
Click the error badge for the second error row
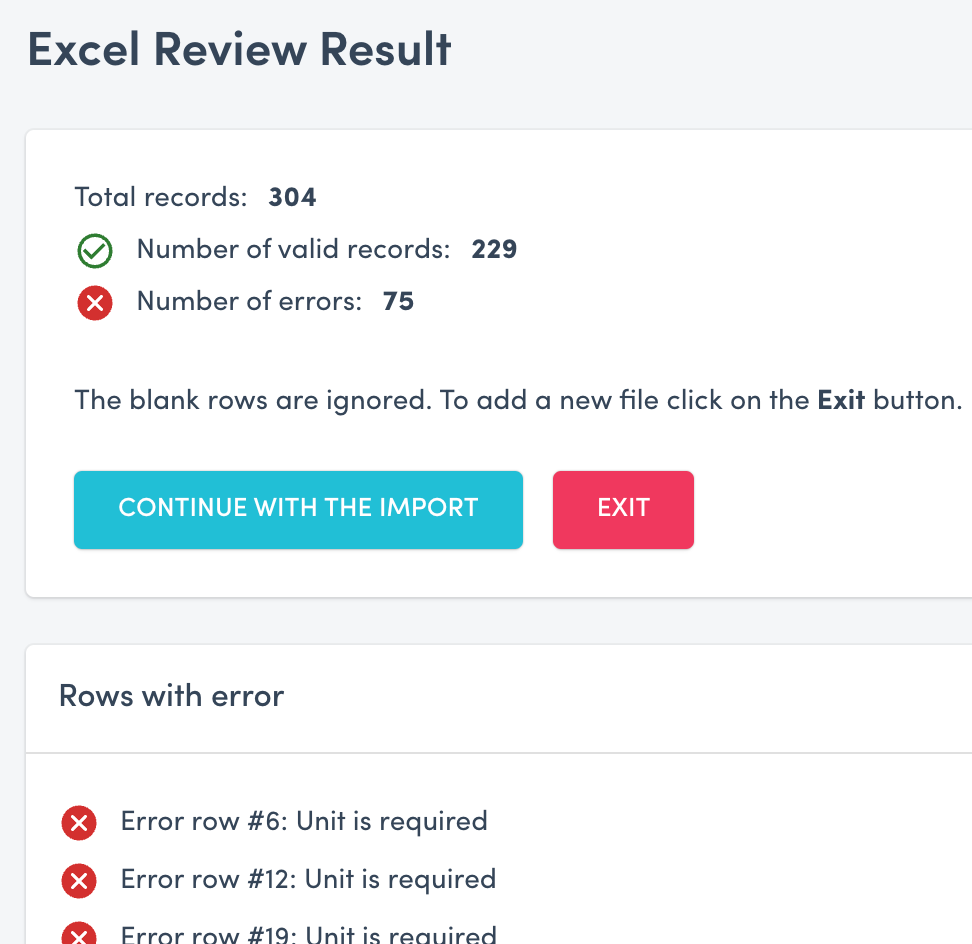tap(79, 881)
